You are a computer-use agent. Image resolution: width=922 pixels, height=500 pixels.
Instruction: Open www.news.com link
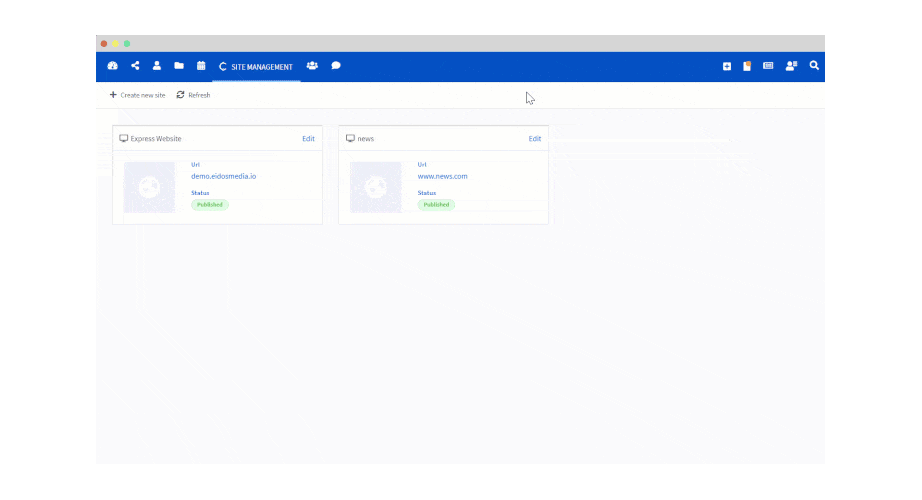(442, 176)
